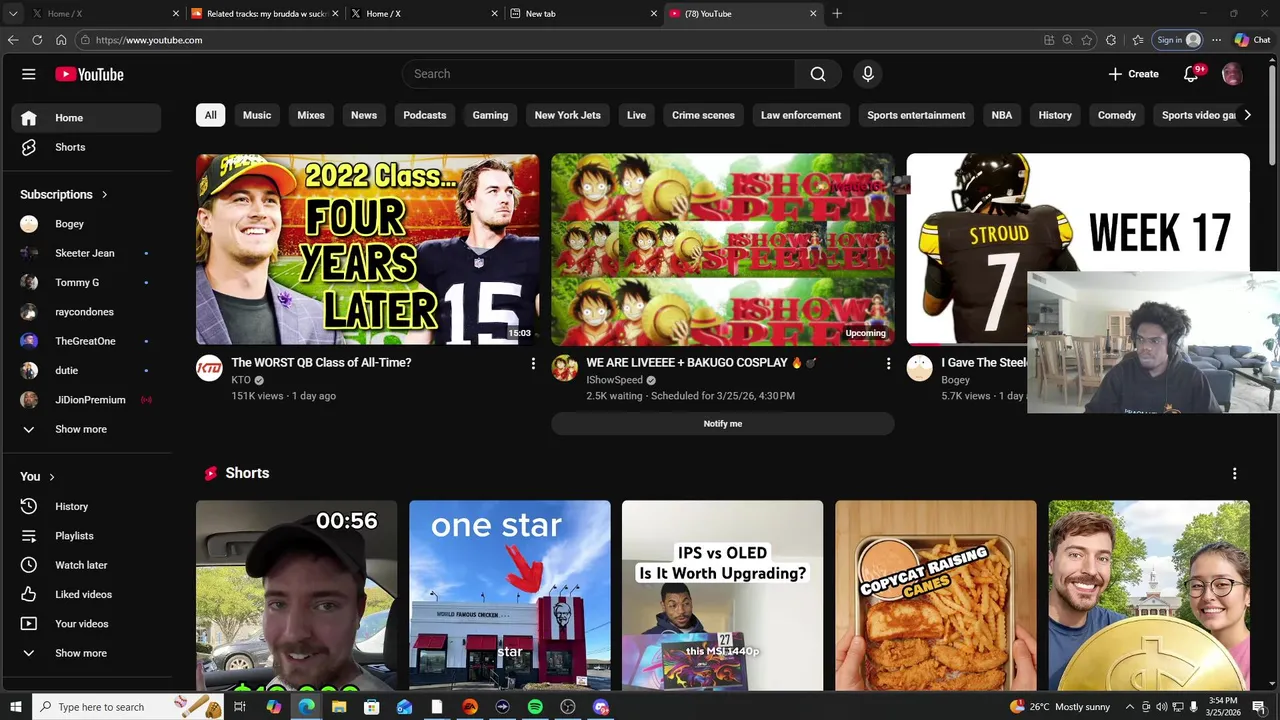Click the IShowSpeed channel avatar
Screen dimensions: 1280x720
point(564,368)
